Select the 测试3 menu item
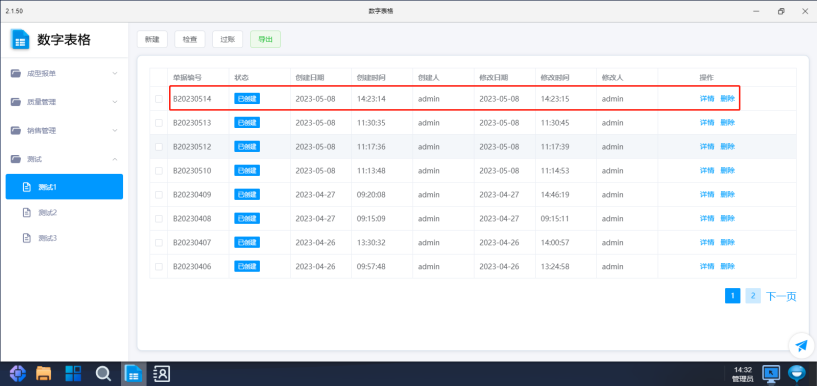 (64, 238)
